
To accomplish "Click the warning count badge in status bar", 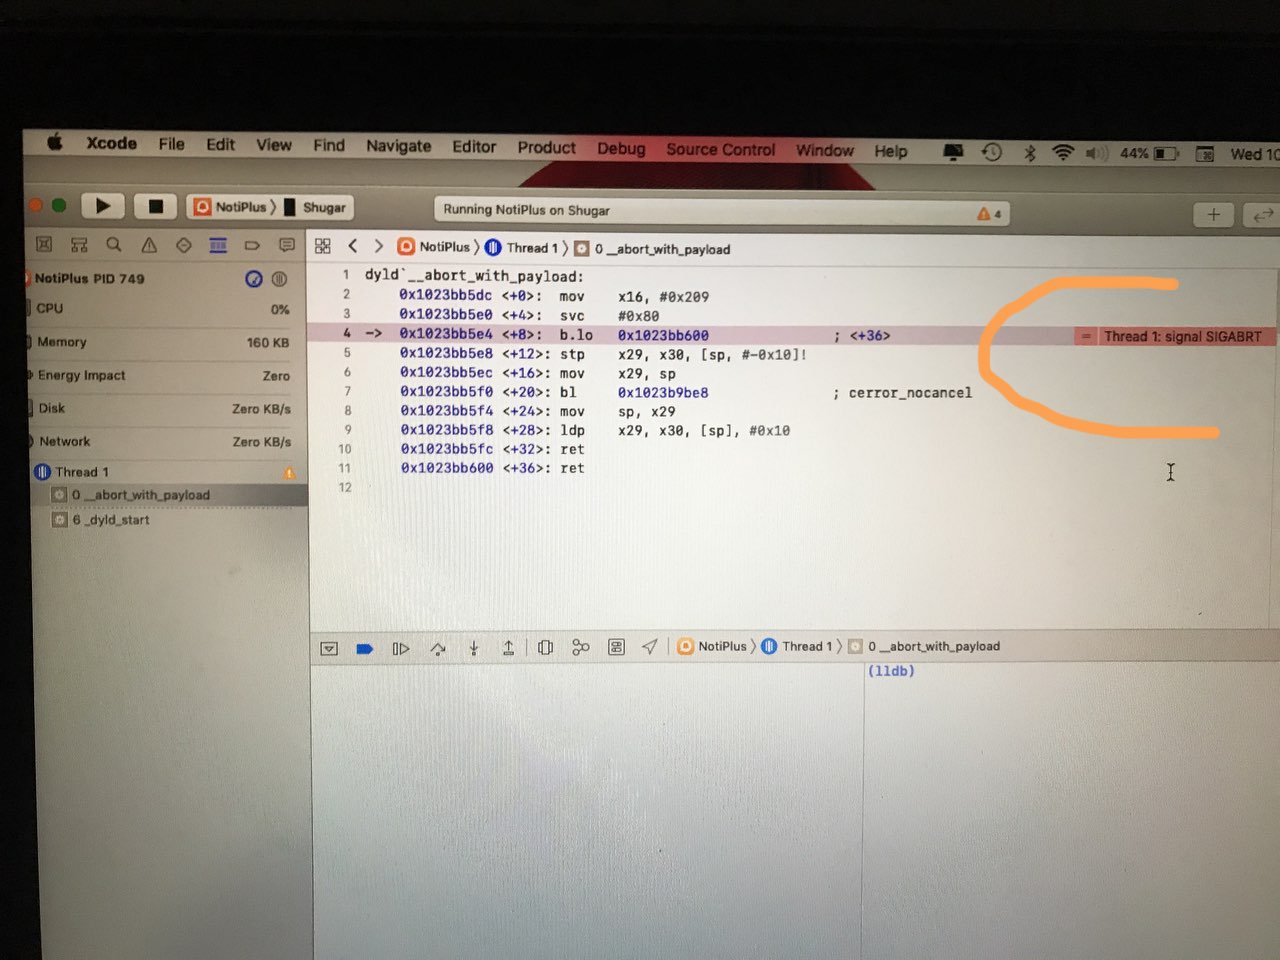I will tap(989, 213).
